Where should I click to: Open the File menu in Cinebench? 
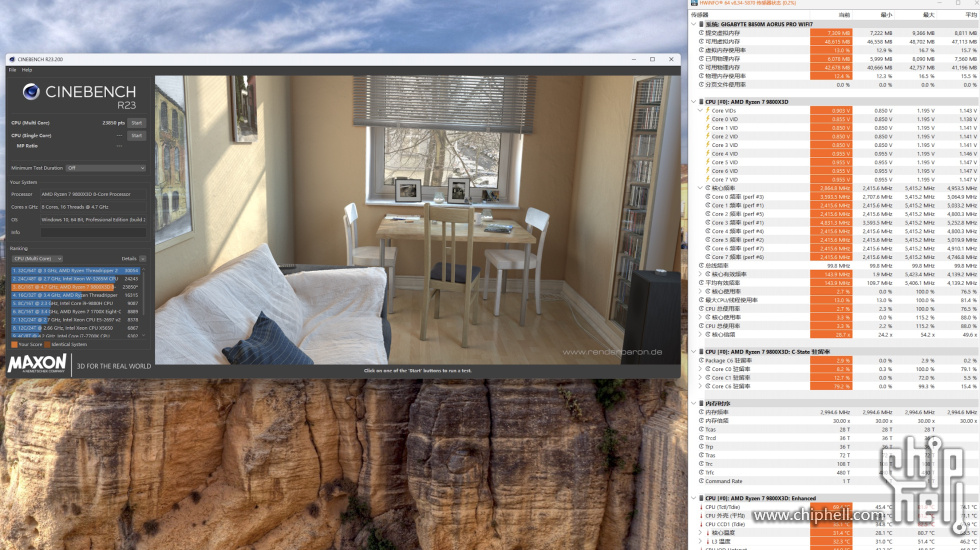[x=13, y=70]
